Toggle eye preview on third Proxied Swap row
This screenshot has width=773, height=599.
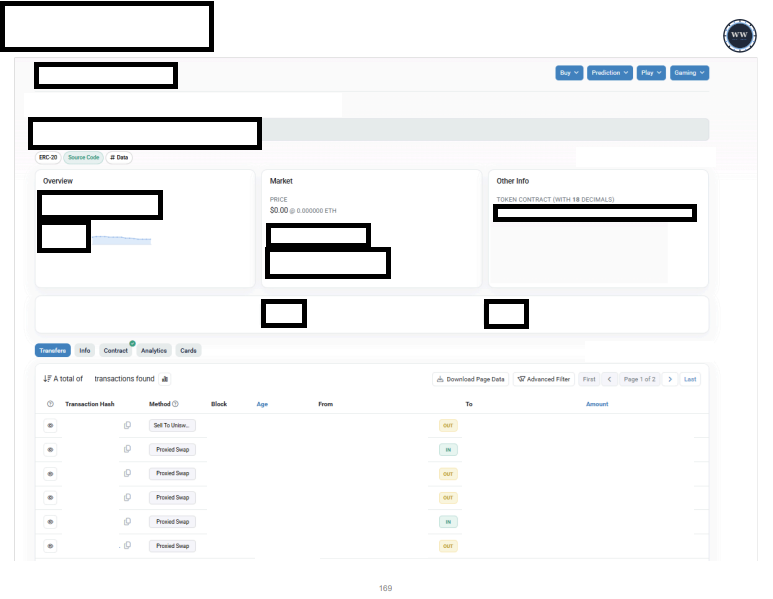(x=50, y=498)
